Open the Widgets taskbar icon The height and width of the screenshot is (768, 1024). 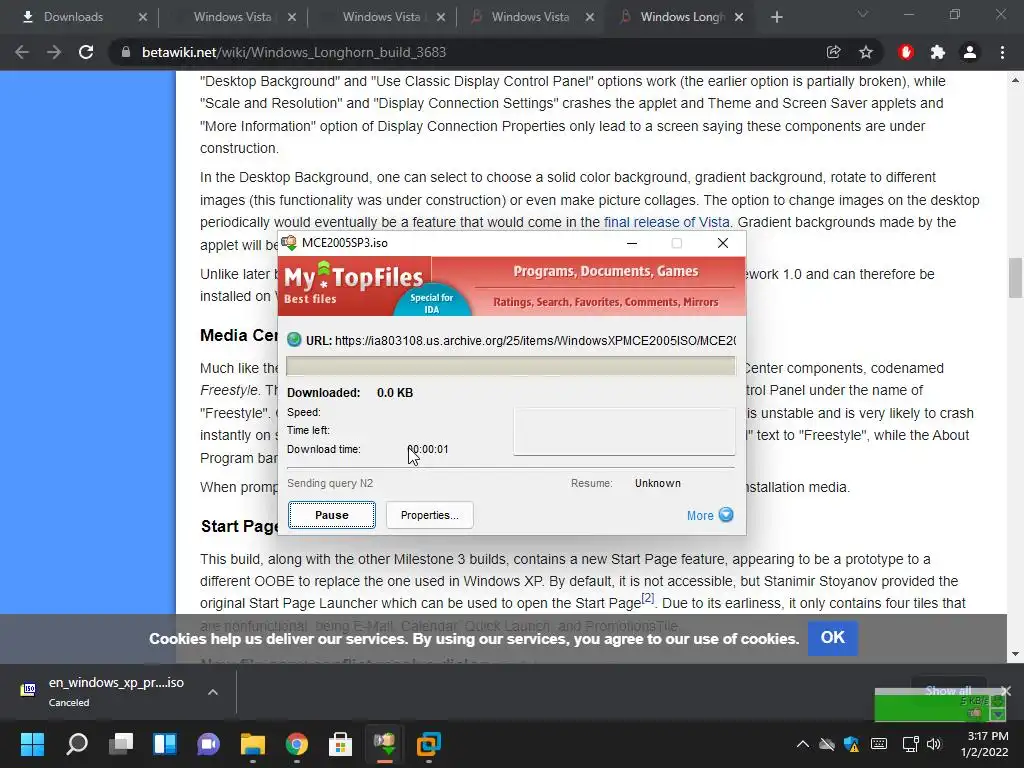point(165,744)
